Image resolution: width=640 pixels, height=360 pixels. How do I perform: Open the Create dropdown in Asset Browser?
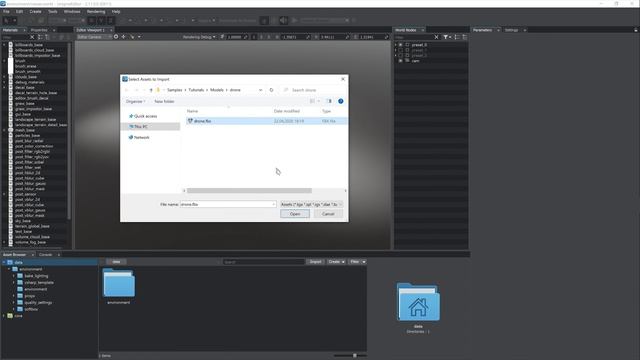point(336,262)
